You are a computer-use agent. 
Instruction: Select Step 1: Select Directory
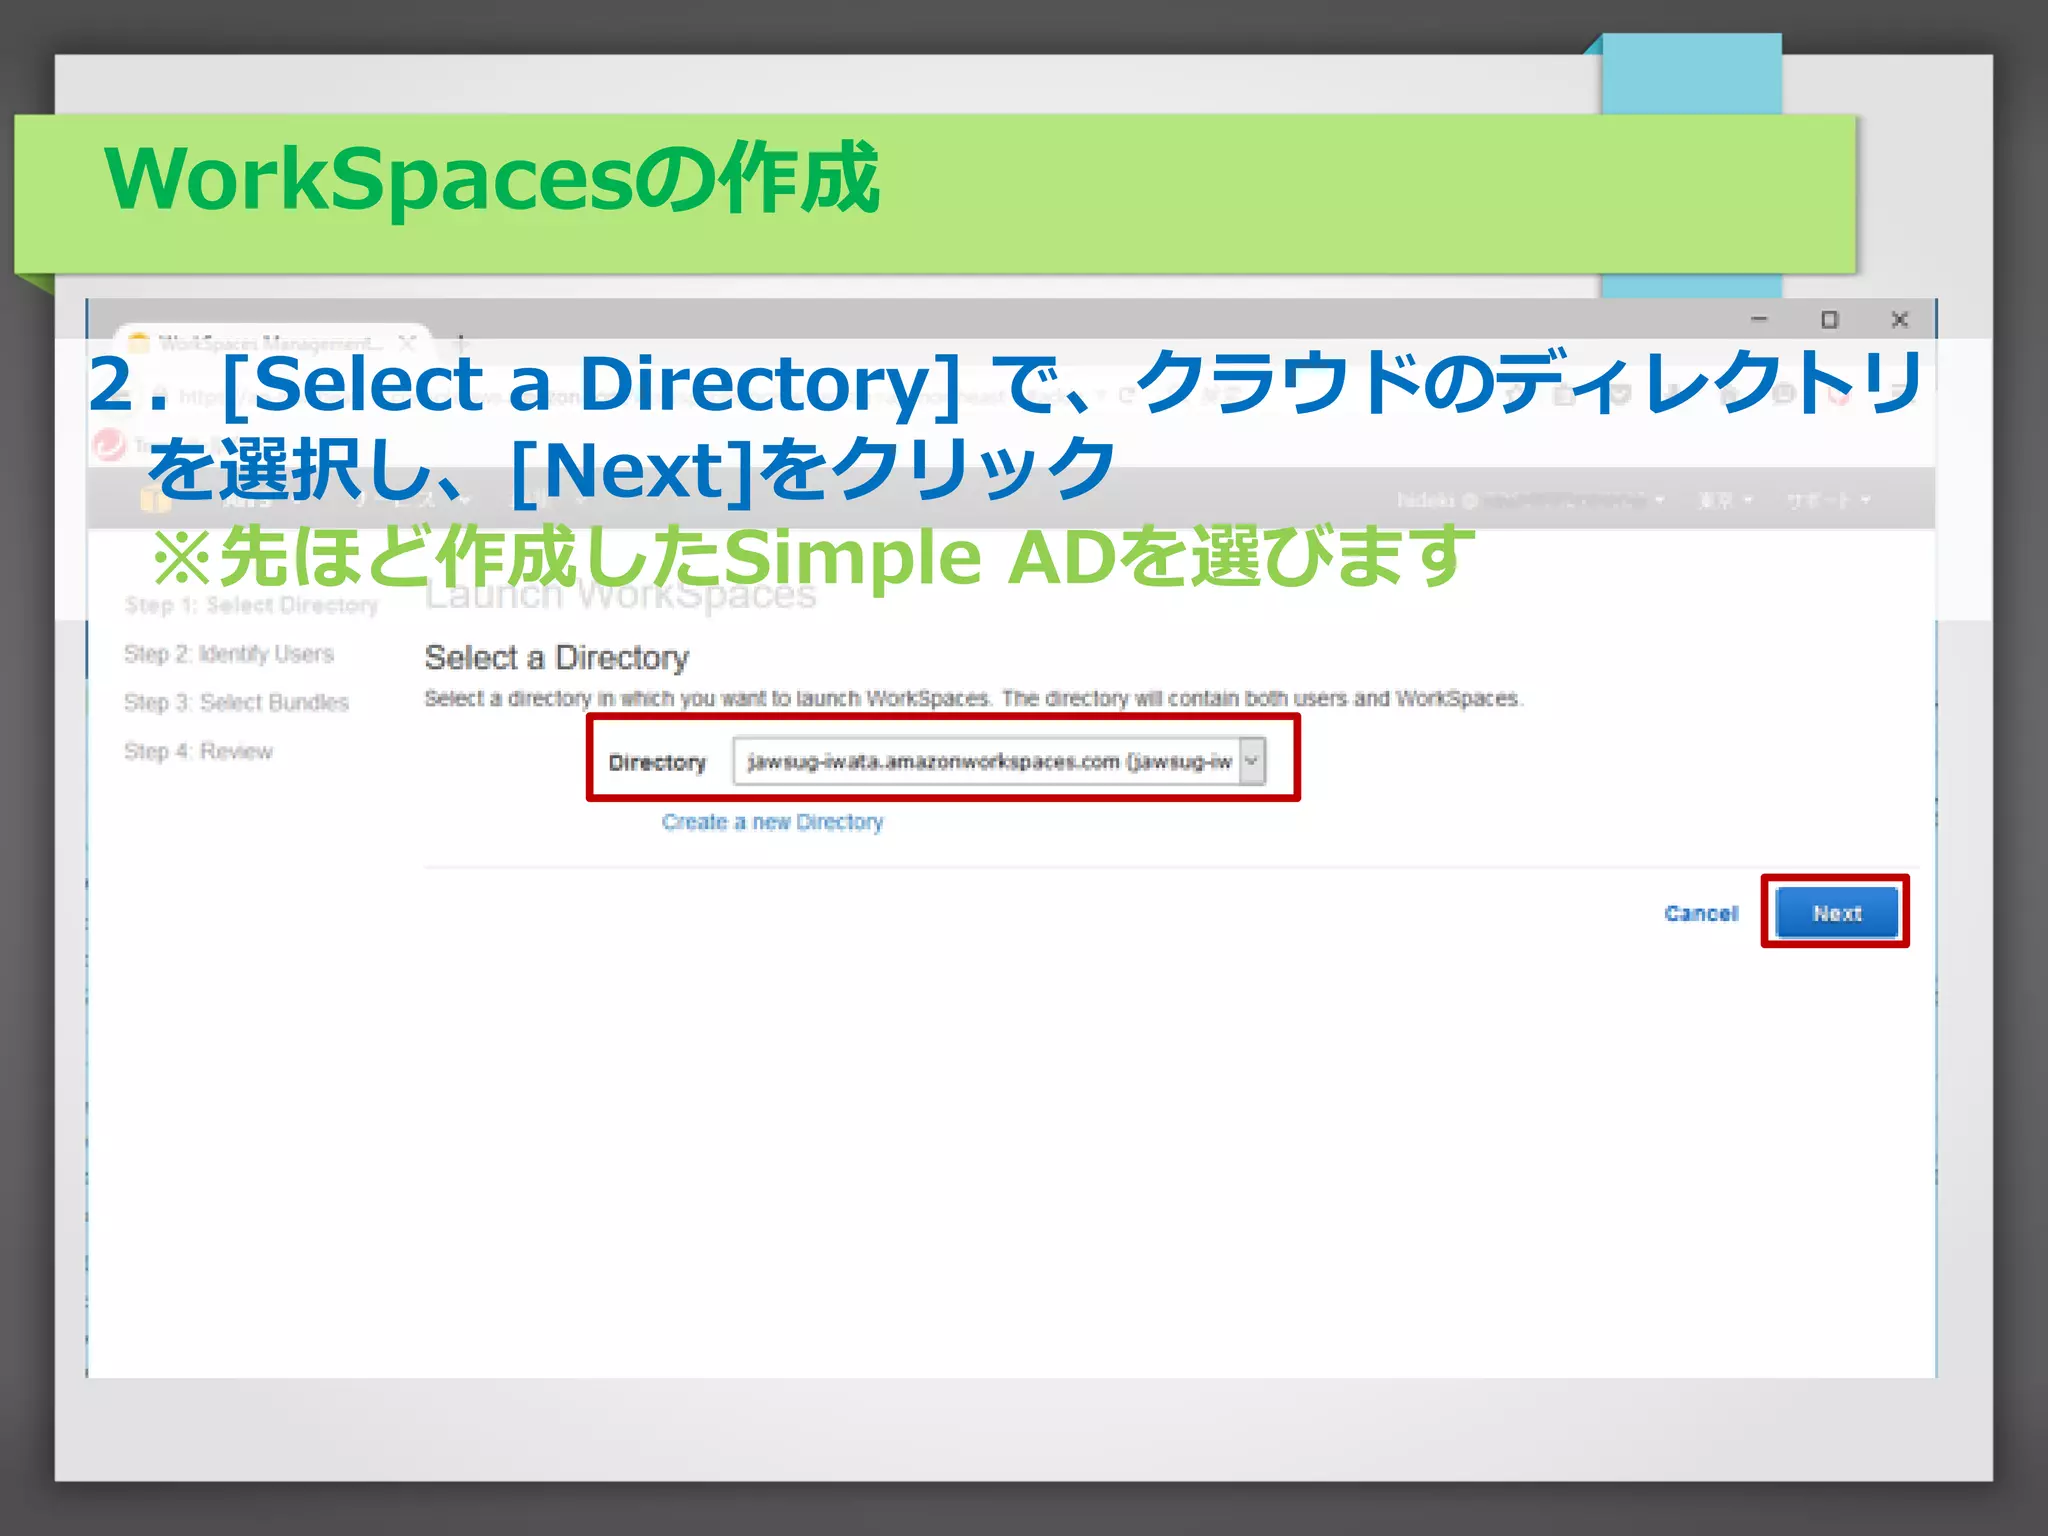pos(251,605)
